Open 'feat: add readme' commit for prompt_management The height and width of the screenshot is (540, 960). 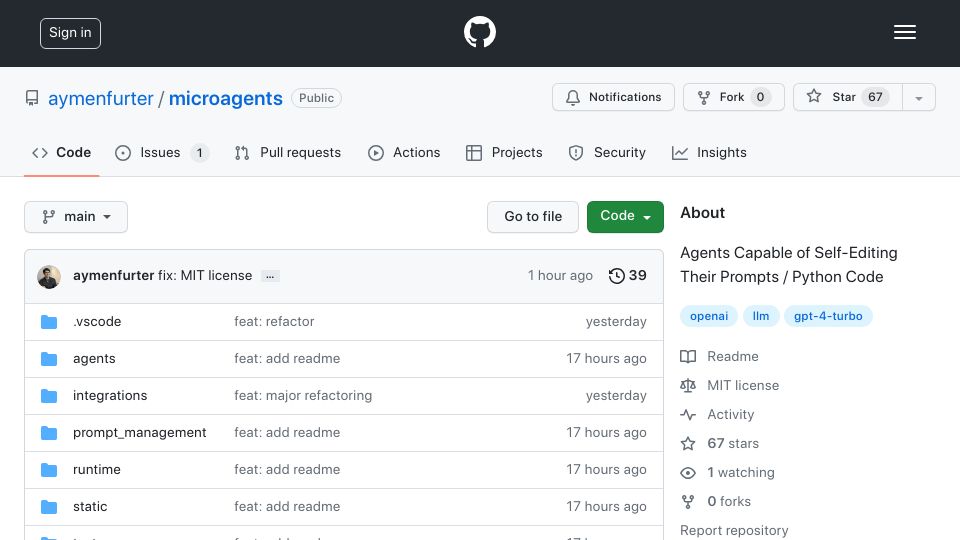(x=287, y=432)
